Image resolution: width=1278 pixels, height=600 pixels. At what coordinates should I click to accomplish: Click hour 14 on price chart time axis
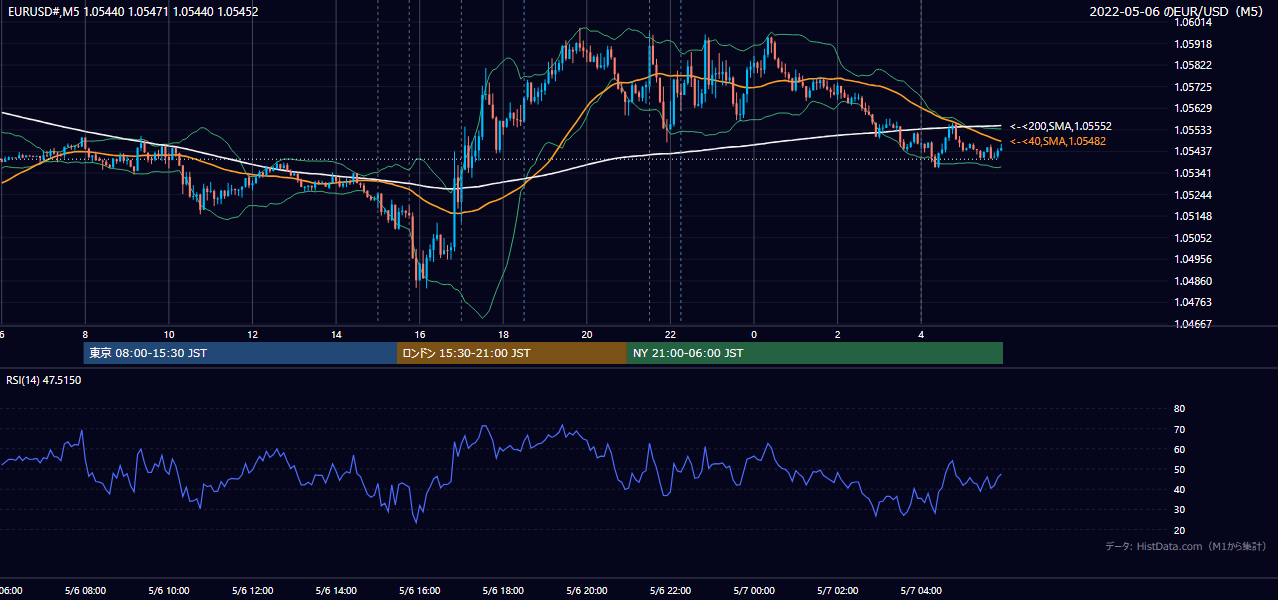click(336, 334)
